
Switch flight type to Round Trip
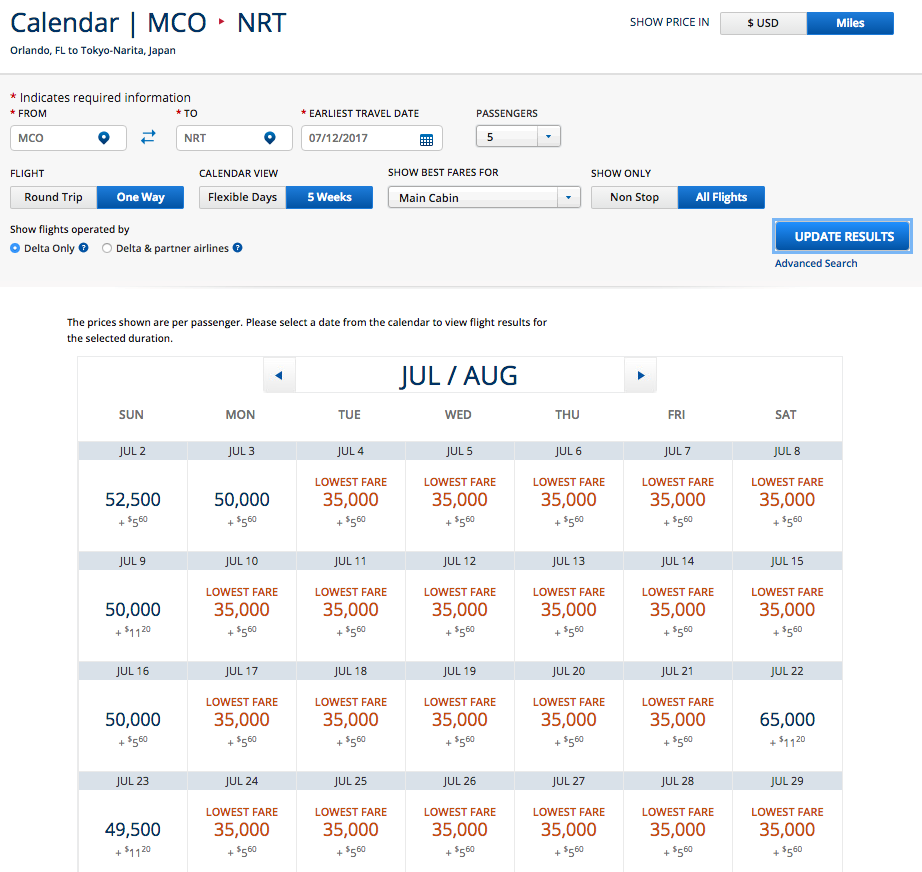tap(54, 197)
